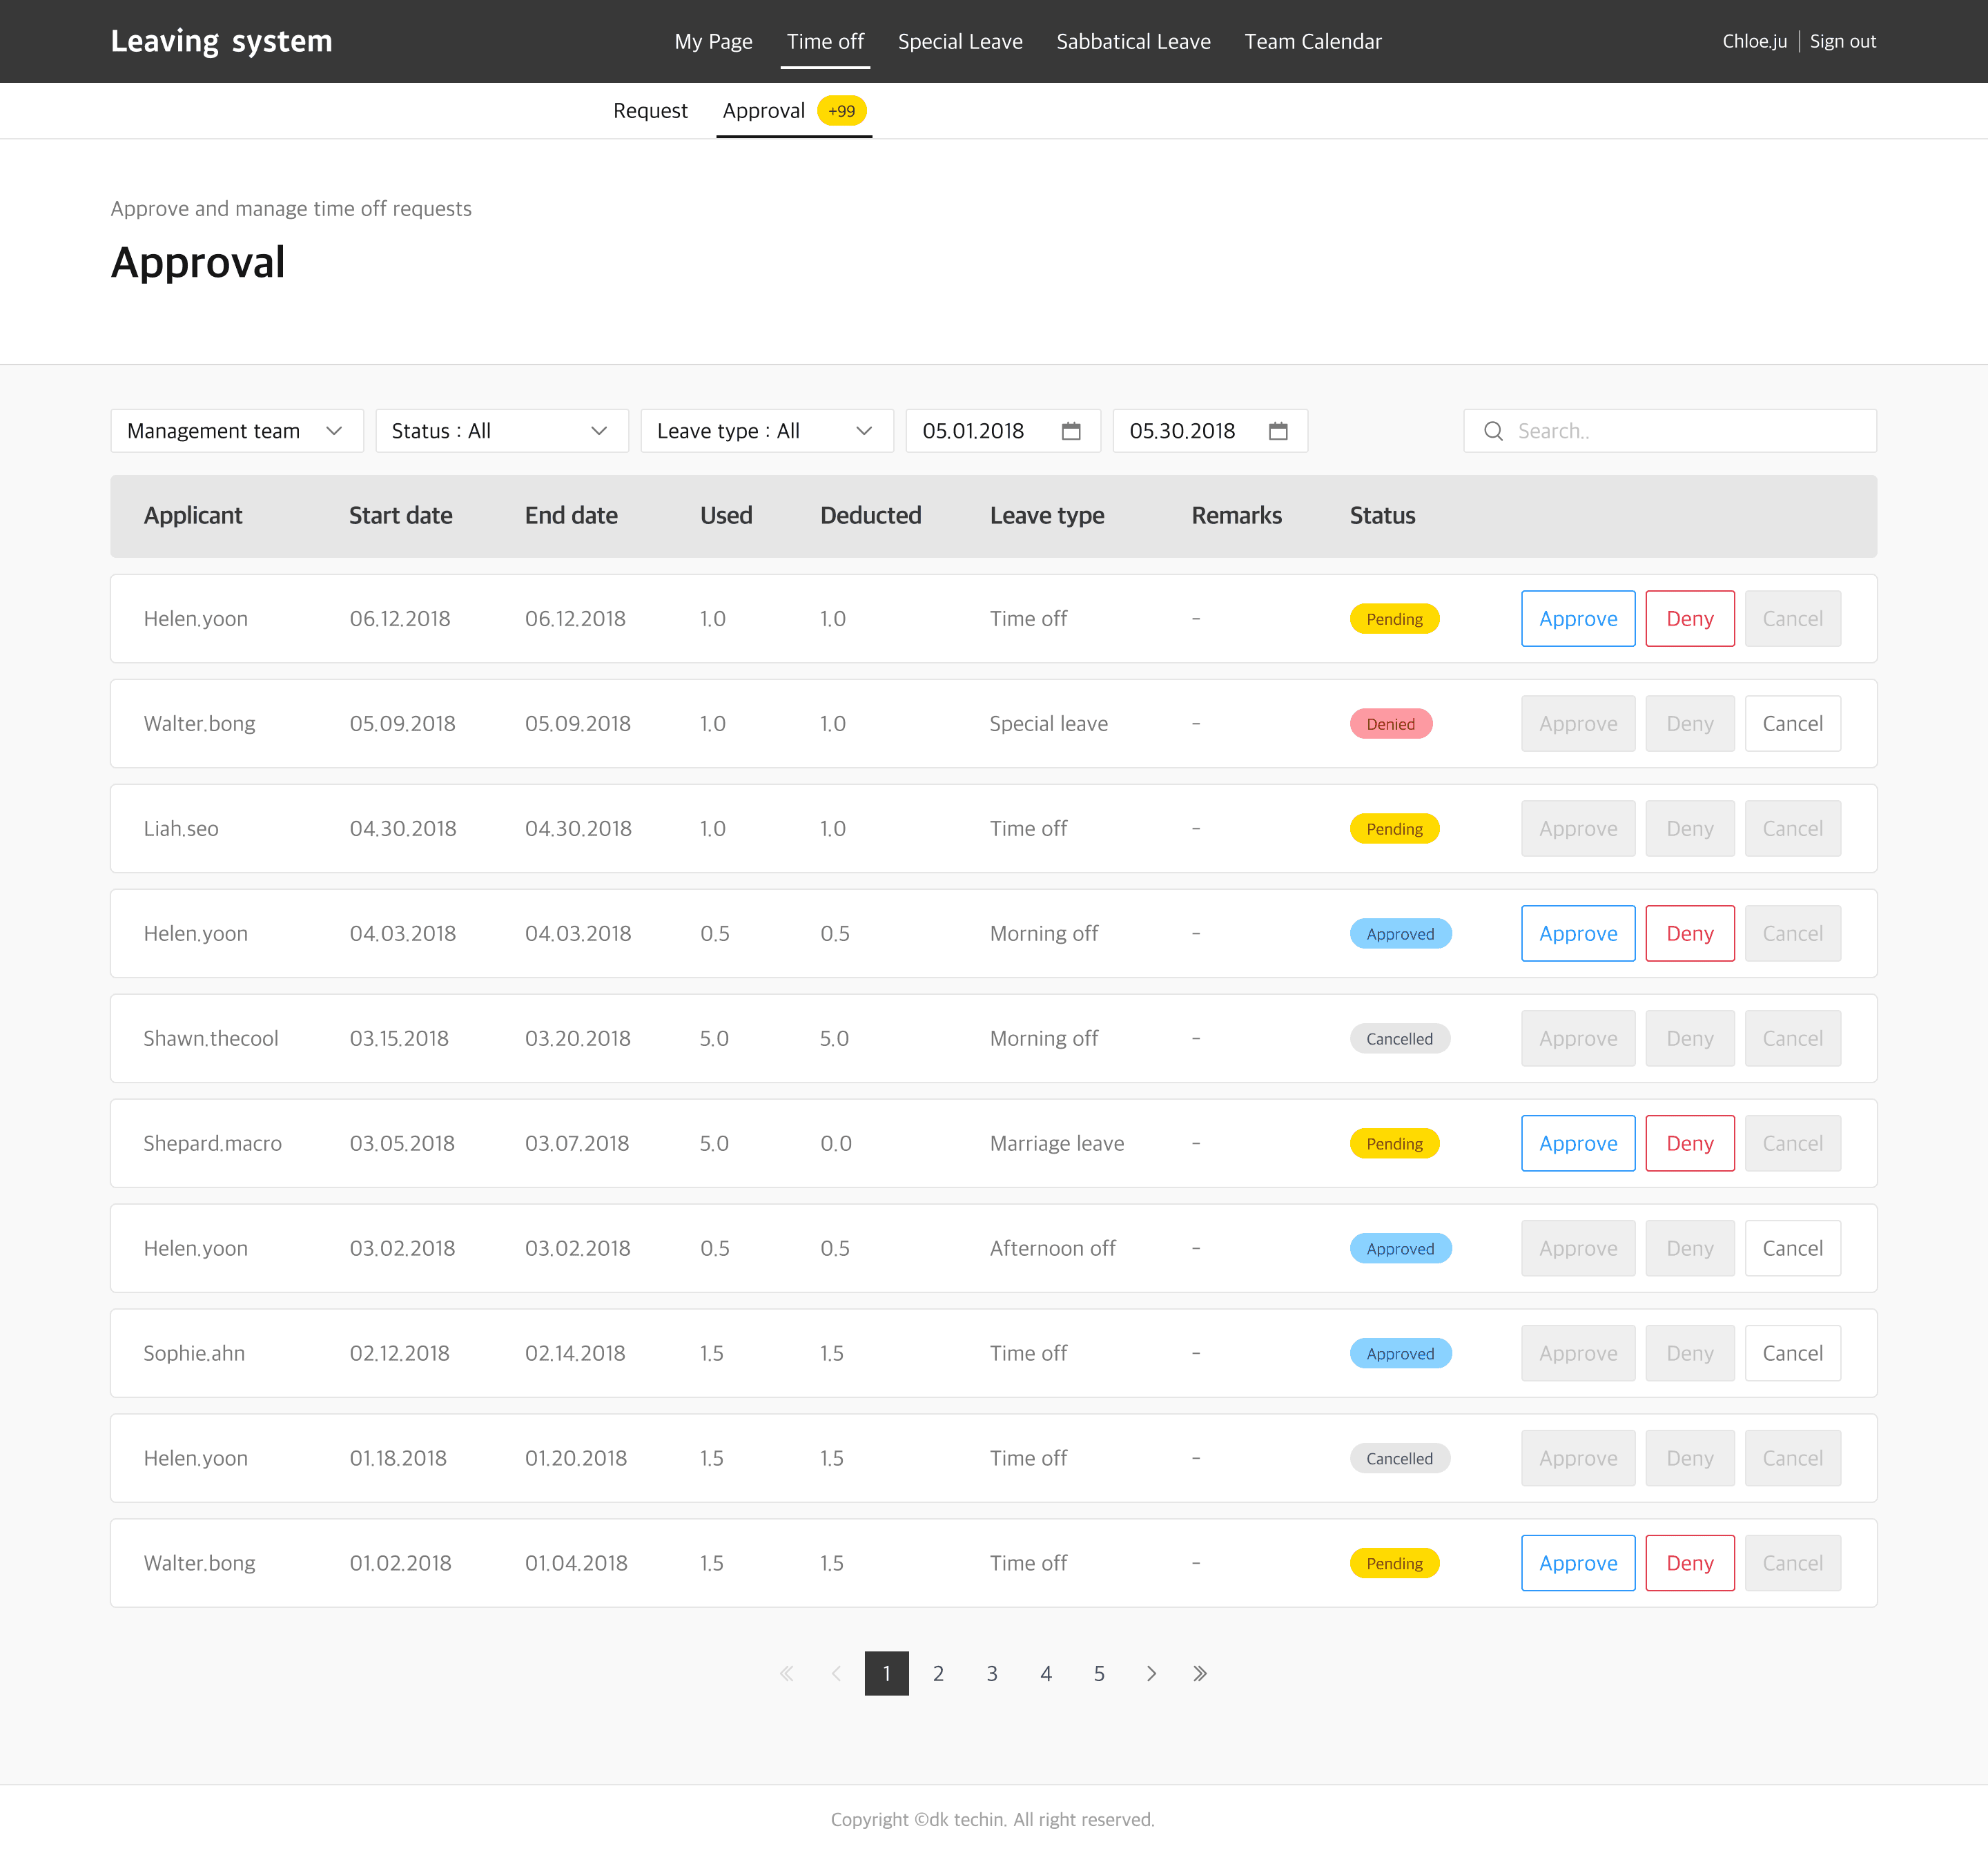1988x1853 pixels.
Task: Open the Leave type : All dropdown
Action: pos(766,431)
